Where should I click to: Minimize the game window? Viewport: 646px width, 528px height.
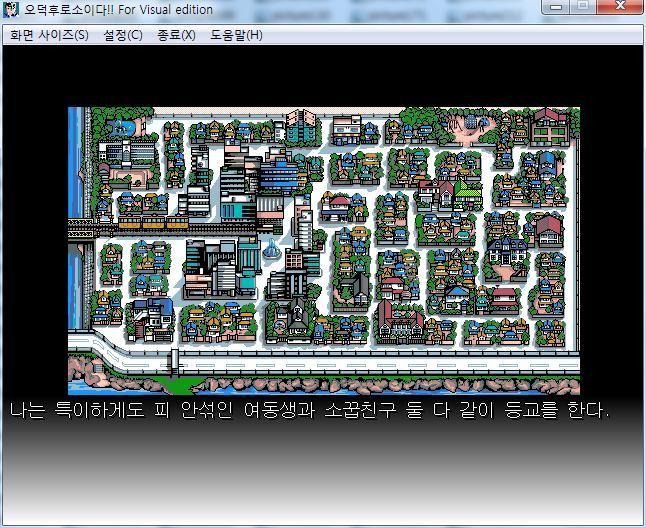coord(556,7)
